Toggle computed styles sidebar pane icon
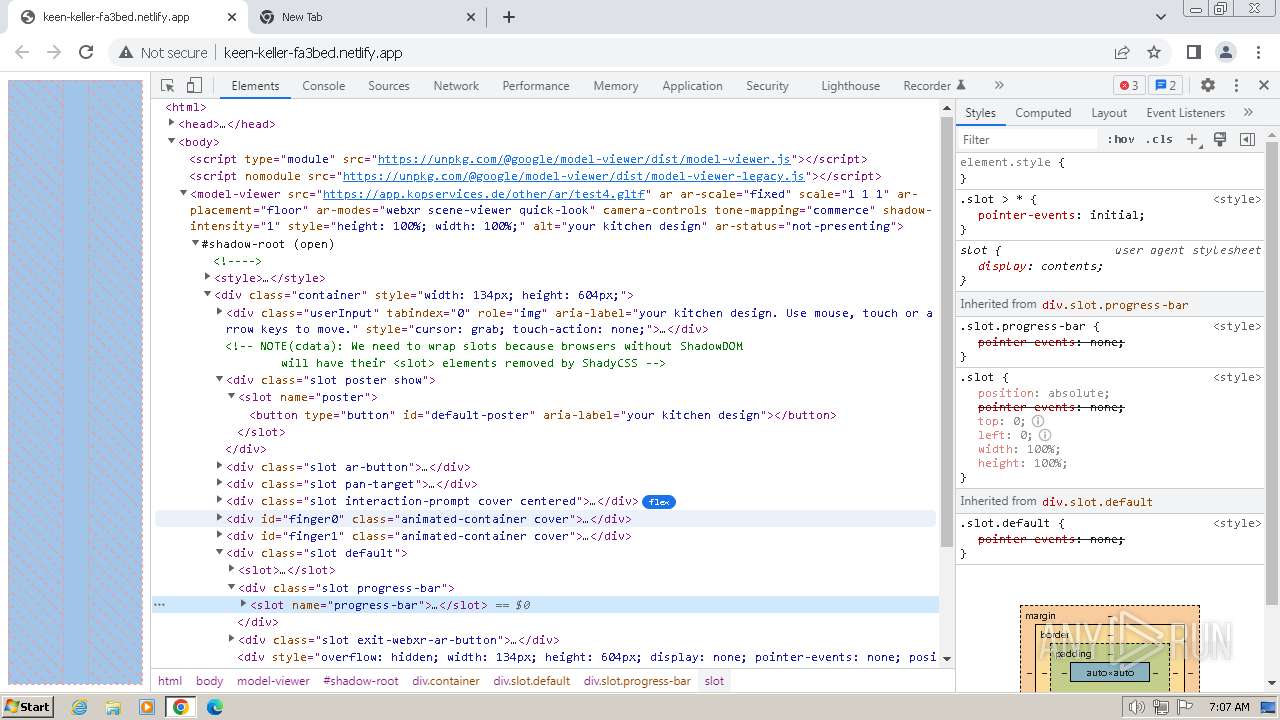The image size is (1280, 720). click(1247, 140)
